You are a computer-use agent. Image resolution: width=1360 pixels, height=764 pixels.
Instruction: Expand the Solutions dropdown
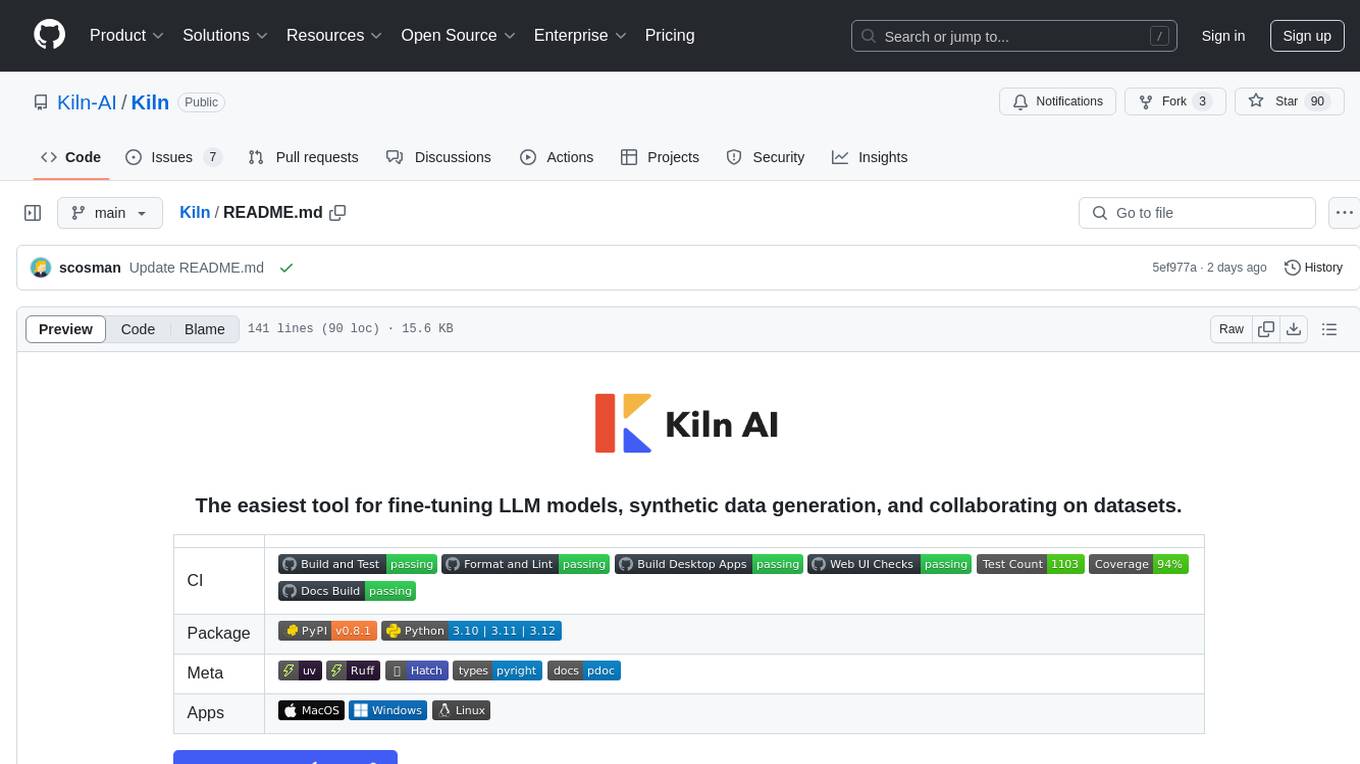[x=225, y=35]
